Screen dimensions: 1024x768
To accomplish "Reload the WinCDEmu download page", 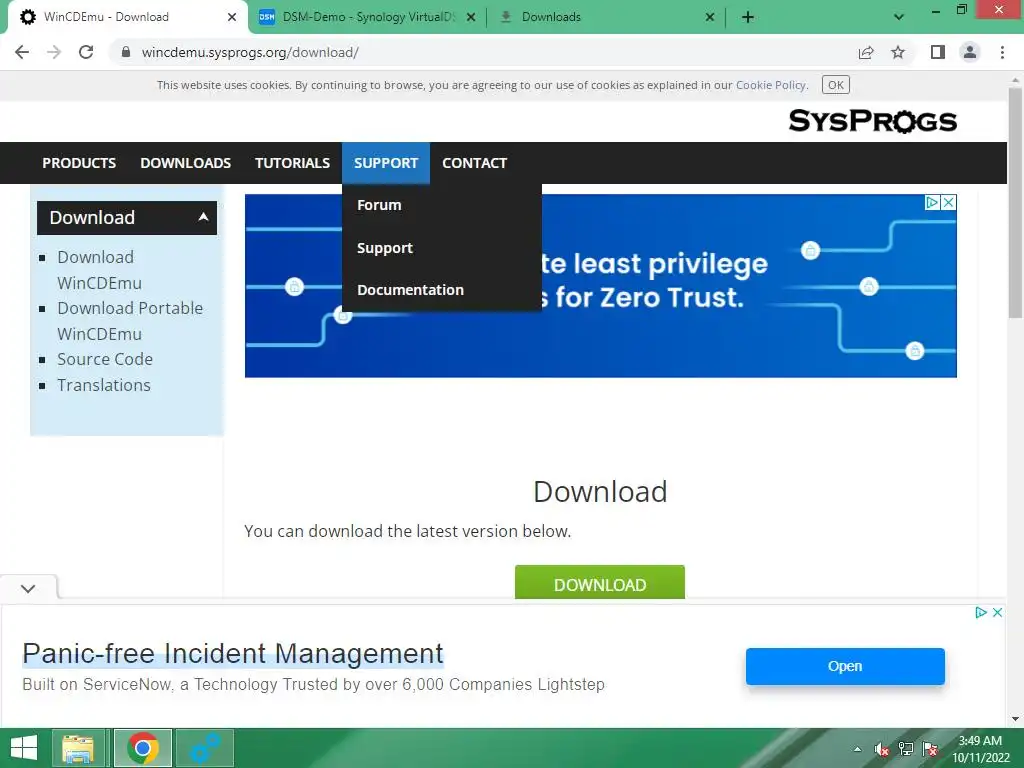I will [86, 52].
